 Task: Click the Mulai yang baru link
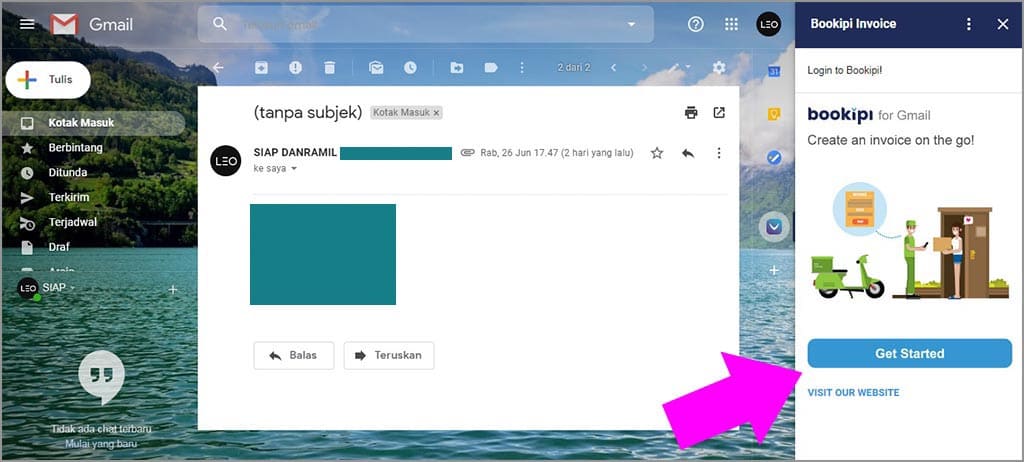[101, 444]
